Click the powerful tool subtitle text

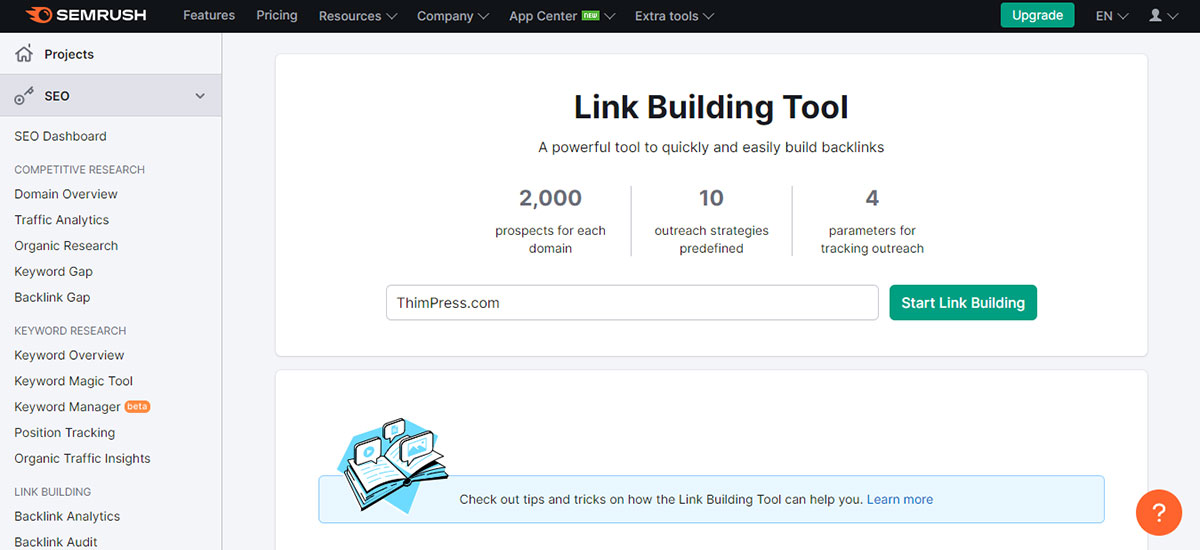[711, 147]
